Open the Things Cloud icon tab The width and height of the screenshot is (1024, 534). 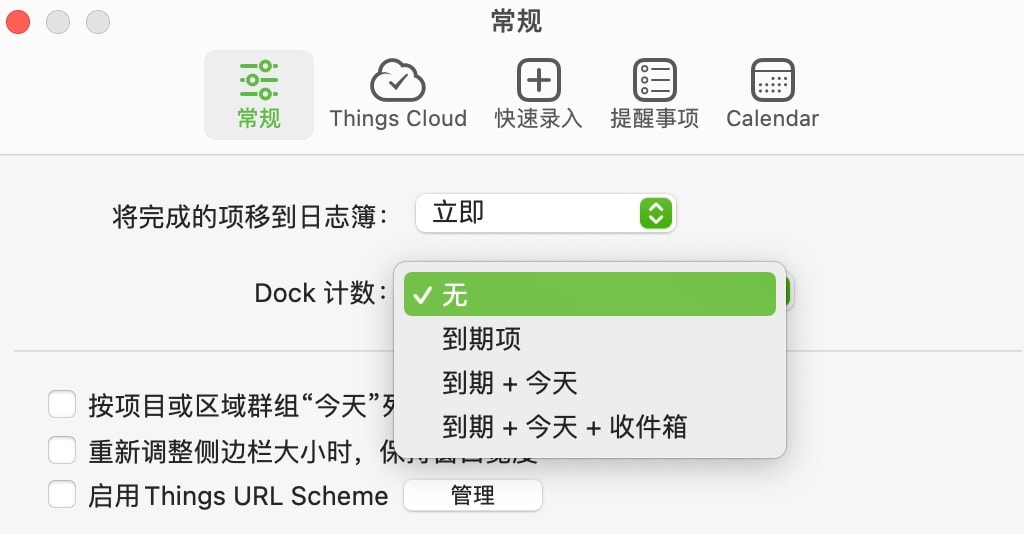398,79
